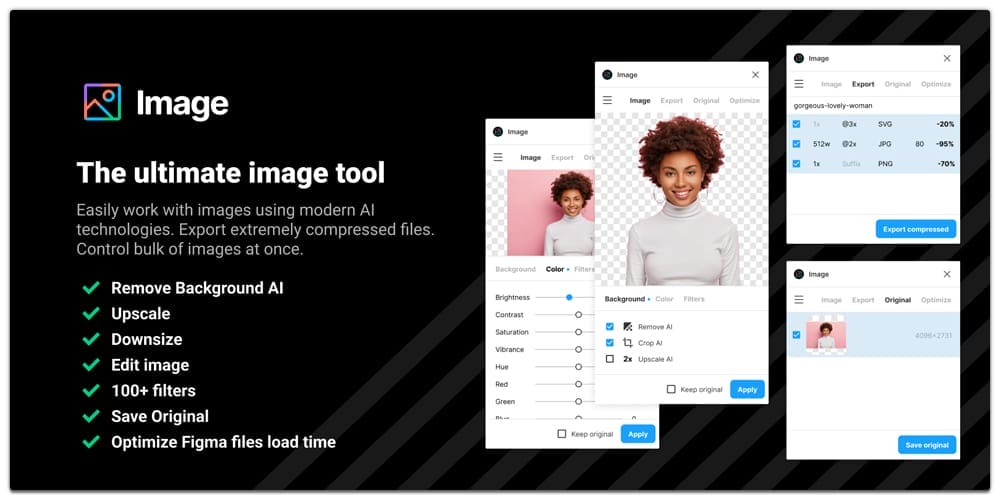Click the plugin logo in the Export window header
The image size is (1000, 500).
point(798,58)
